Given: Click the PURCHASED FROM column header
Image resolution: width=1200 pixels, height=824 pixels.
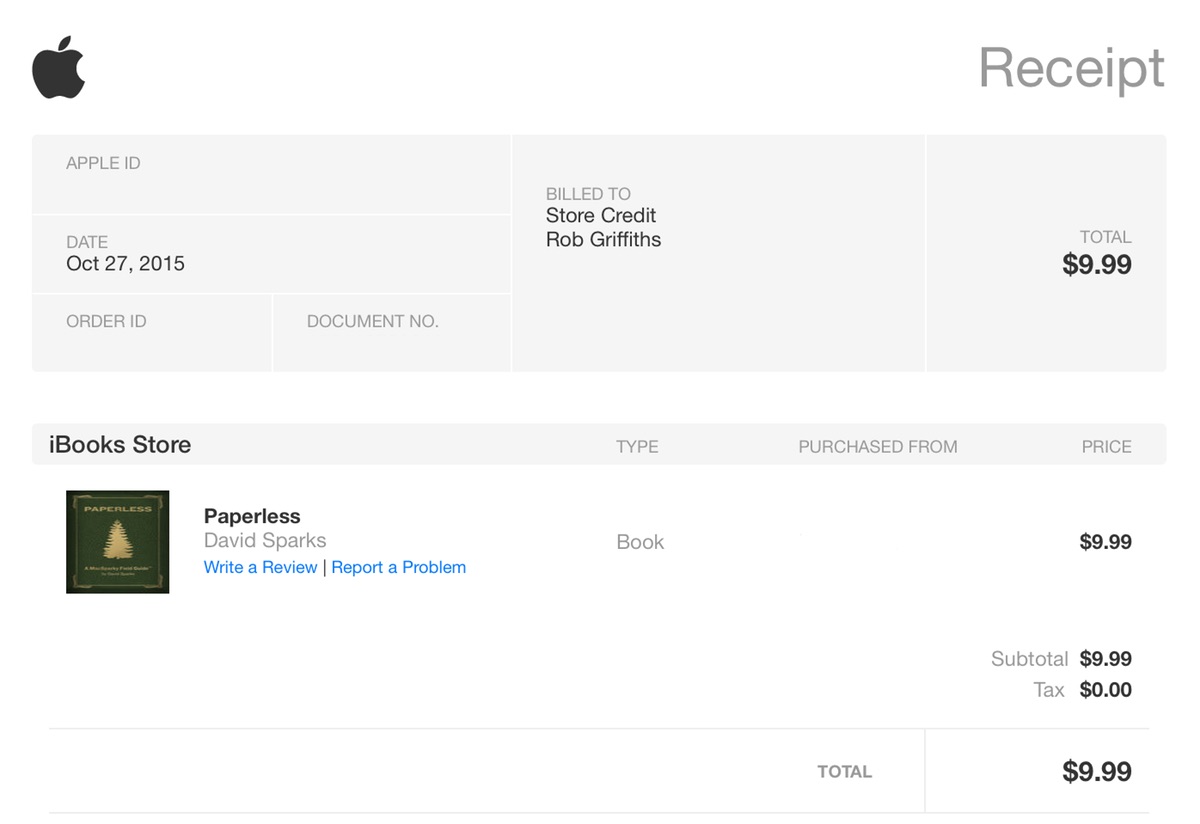Looking at the screenshot, I should click(878, 447).
